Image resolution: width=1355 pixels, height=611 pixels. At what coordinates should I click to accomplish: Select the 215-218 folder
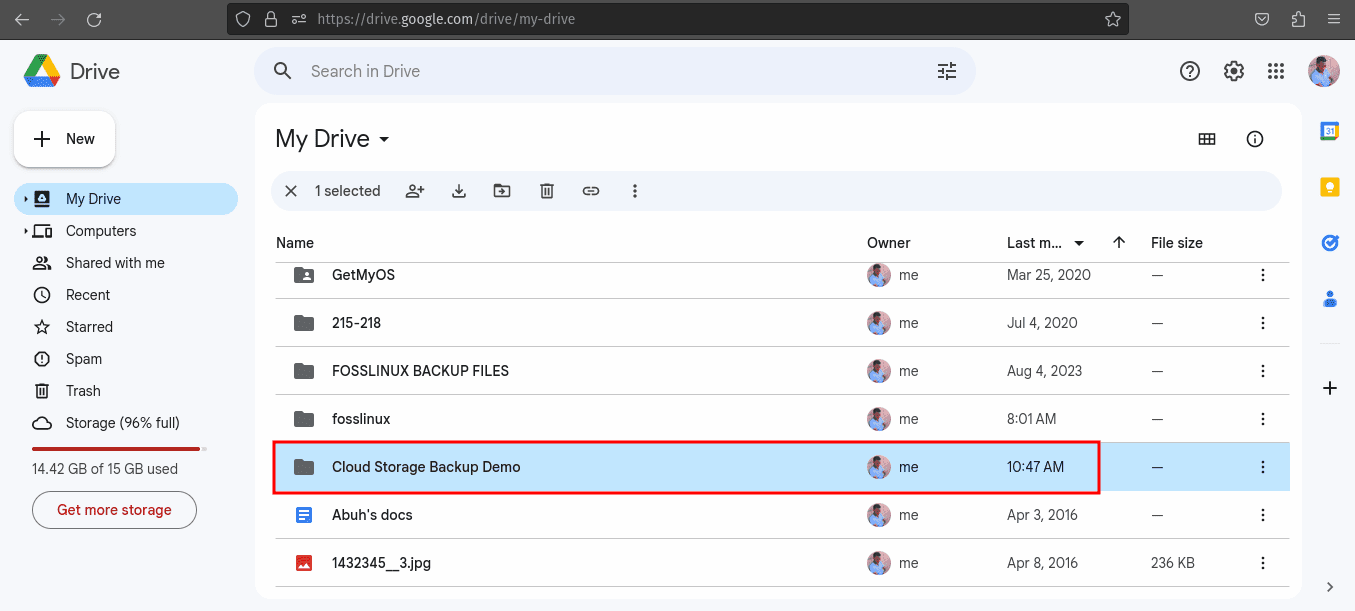point(782,323)
